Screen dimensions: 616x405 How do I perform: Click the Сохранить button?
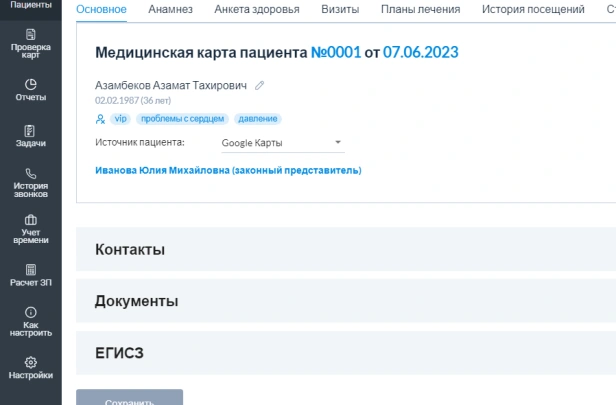pyautogui.click(x=129, y=398)
